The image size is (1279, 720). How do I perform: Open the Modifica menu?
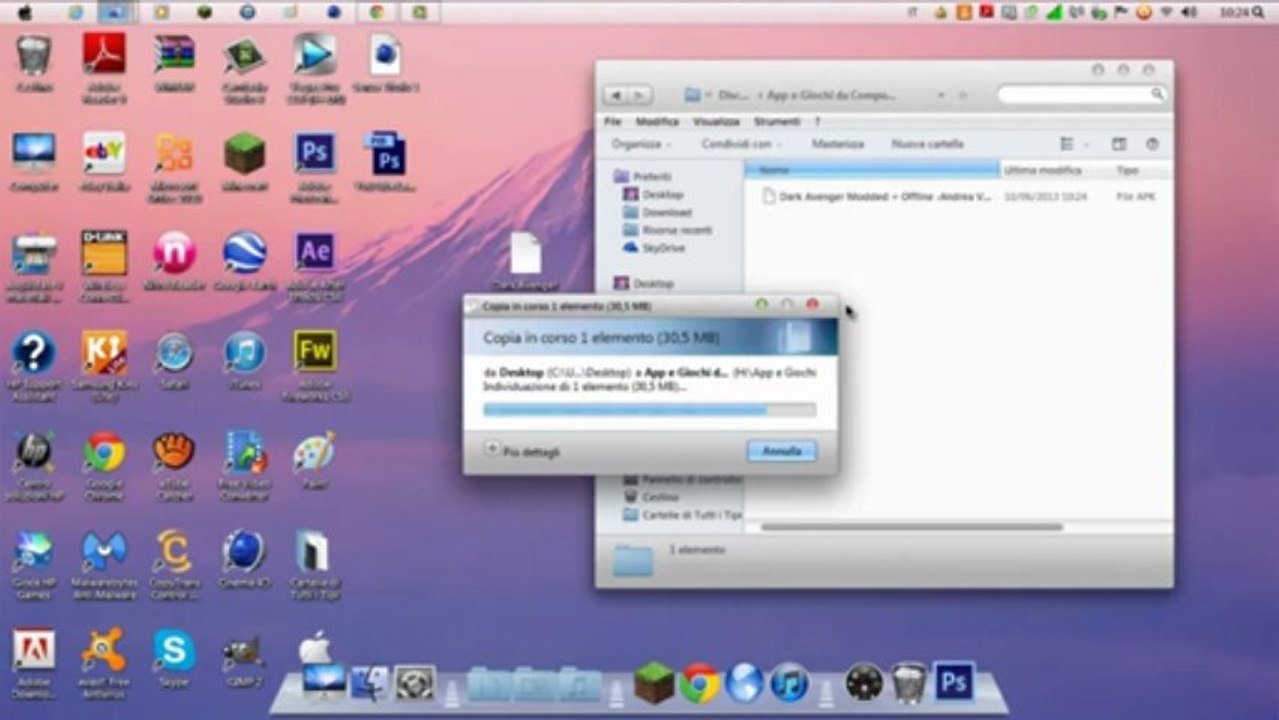pyautogui.click(x=657, y=121)
